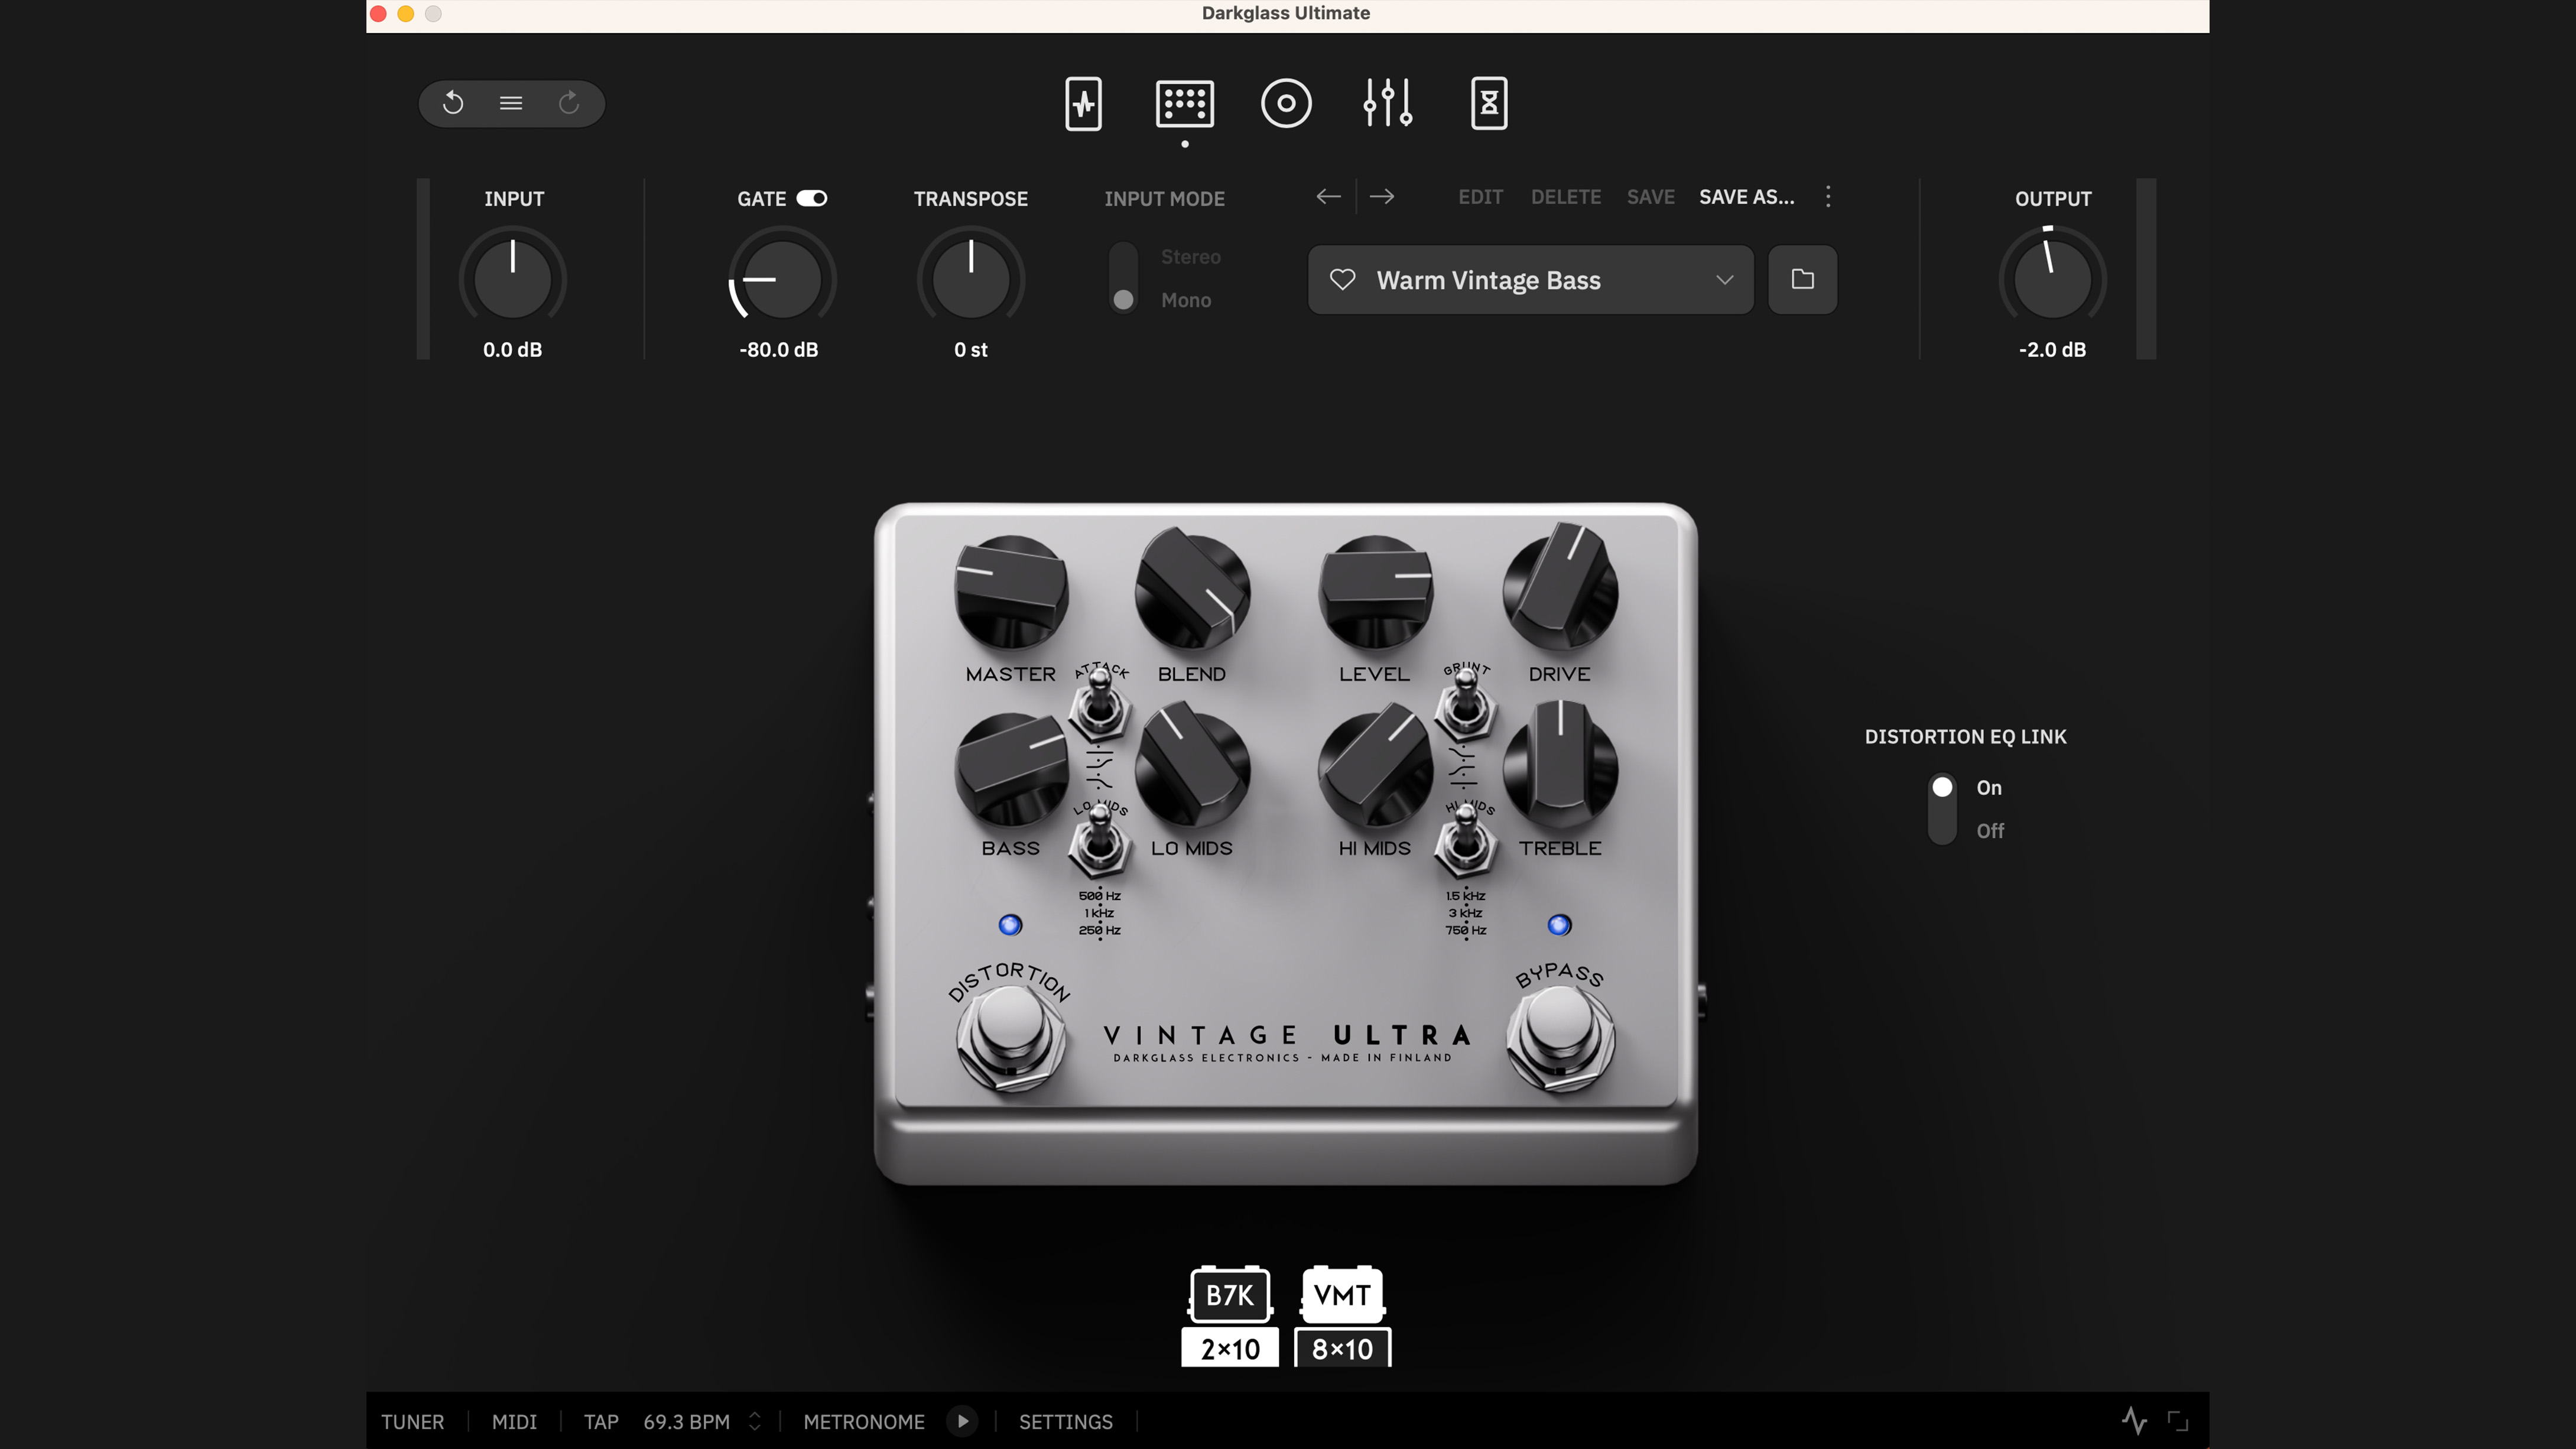2576x1449 pixels.
Task: Select Mono input mode
Action: pos(1186,300)
